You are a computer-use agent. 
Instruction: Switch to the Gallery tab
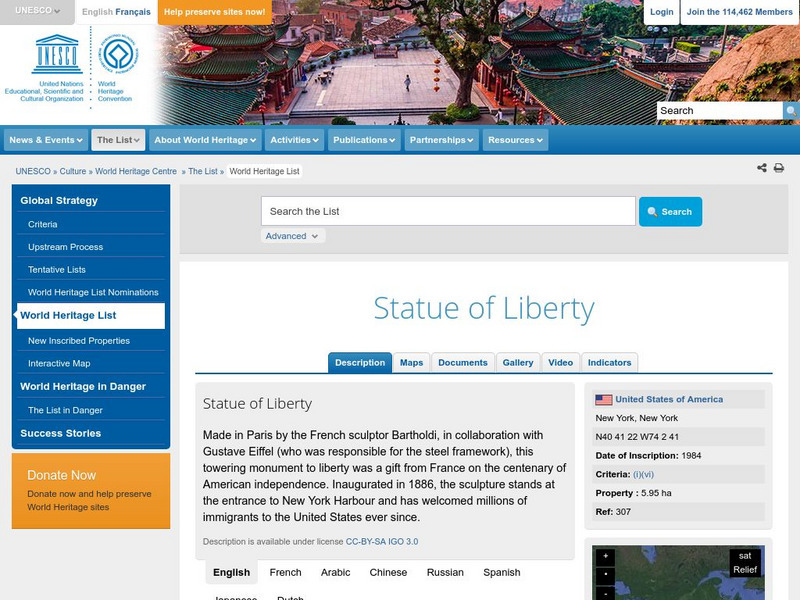pos(518,363)
